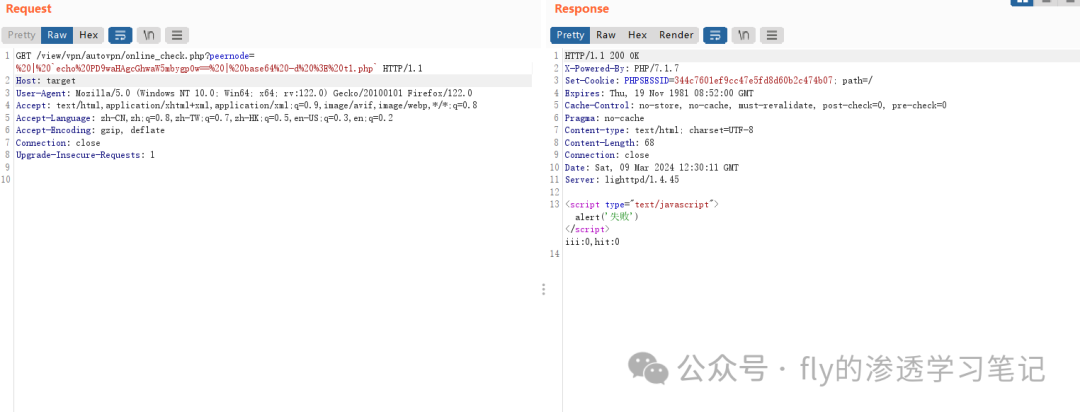Viewport: 1080px width, 412px height.
Task: Toggle word wrap icon in Response panel
Action: pyautogui.click(x=715, y=35)
